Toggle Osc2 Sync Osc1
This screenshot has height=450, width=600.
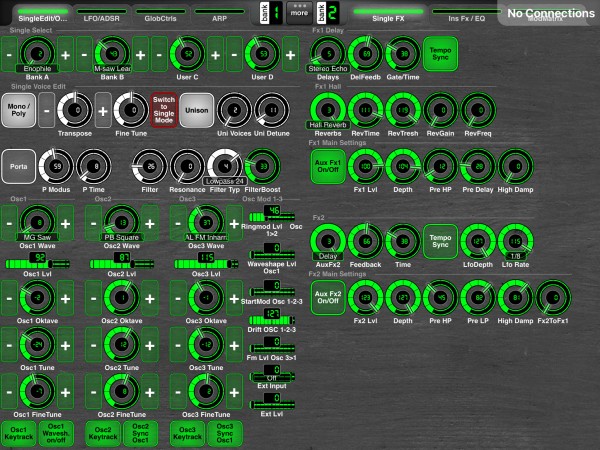[140, 433]
